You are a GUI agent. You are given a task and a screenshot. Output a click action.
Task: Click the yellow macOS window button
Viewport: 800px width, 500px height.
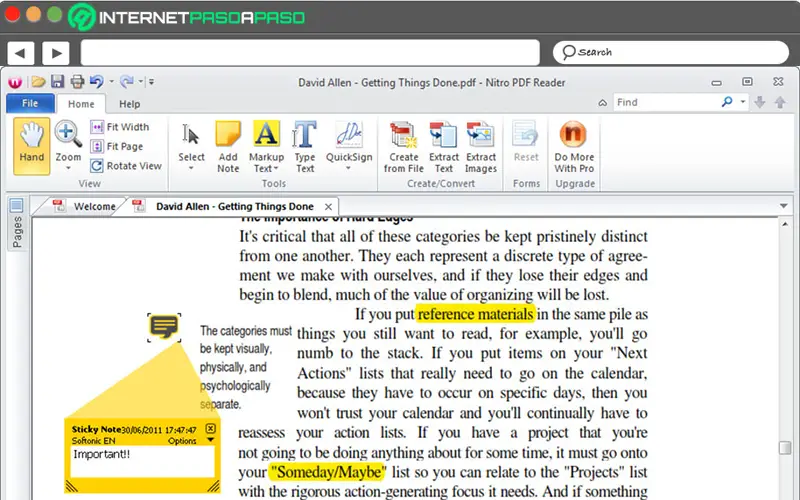click(34, 14)
